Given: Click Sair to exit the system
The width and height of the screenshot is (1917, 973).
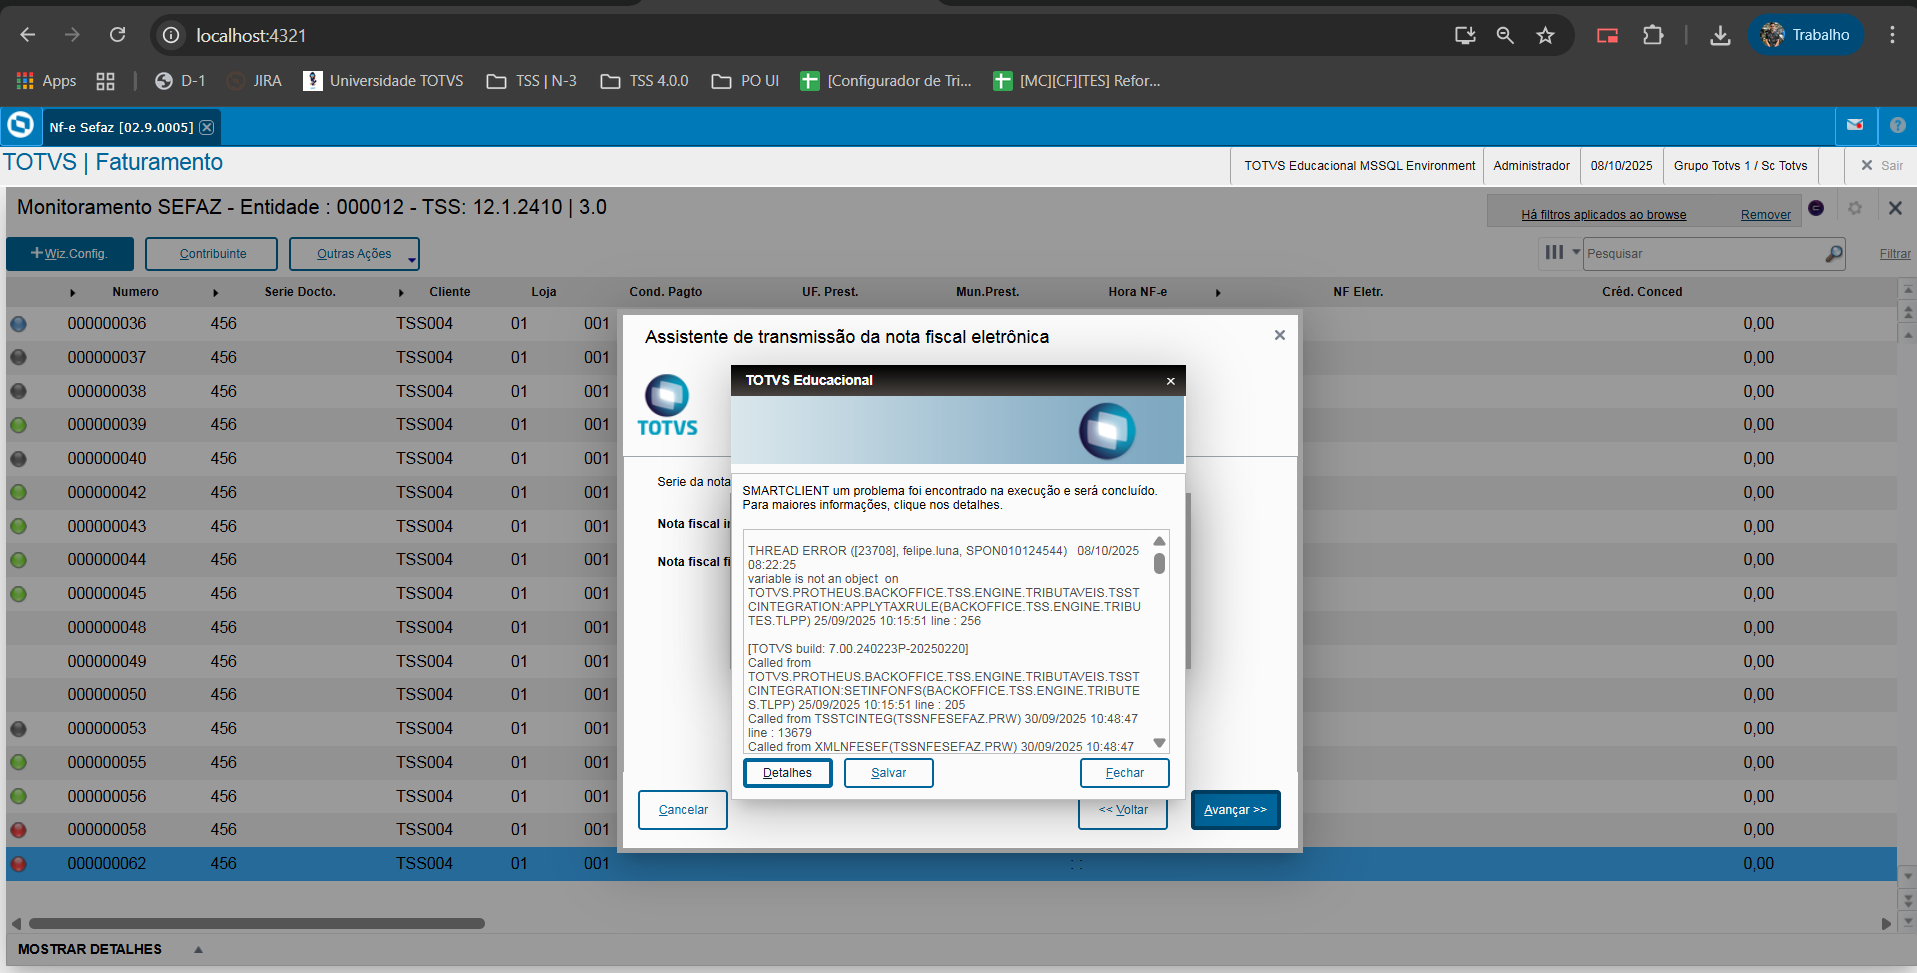Looking at the screenshot, I should pos(1882,166).
